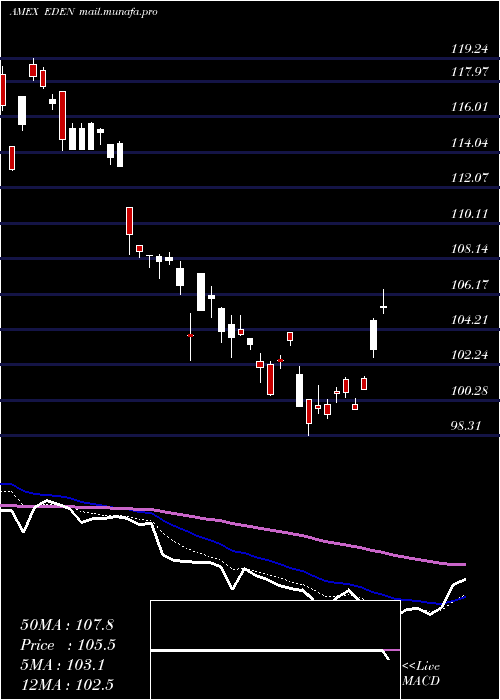This screenshot has height=700, width=500.
Task: Click the Price : 105.5 readout
Action: pos(68,645)
